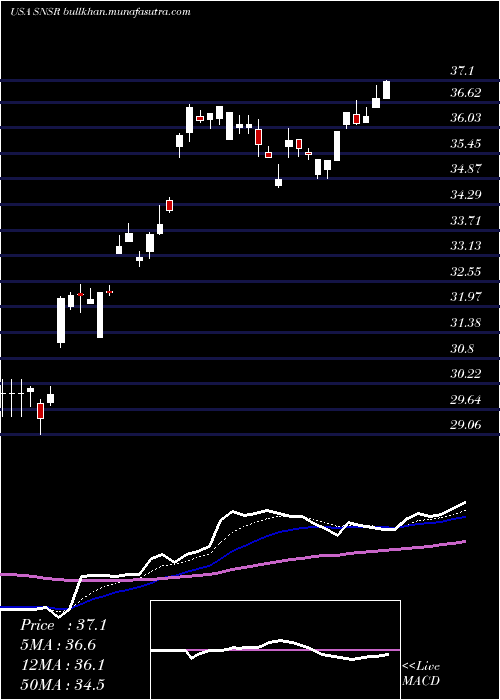Click the 50MA : 34.5 legend entry
Viewport: 500px width, 700px height.
pos(63,684)
